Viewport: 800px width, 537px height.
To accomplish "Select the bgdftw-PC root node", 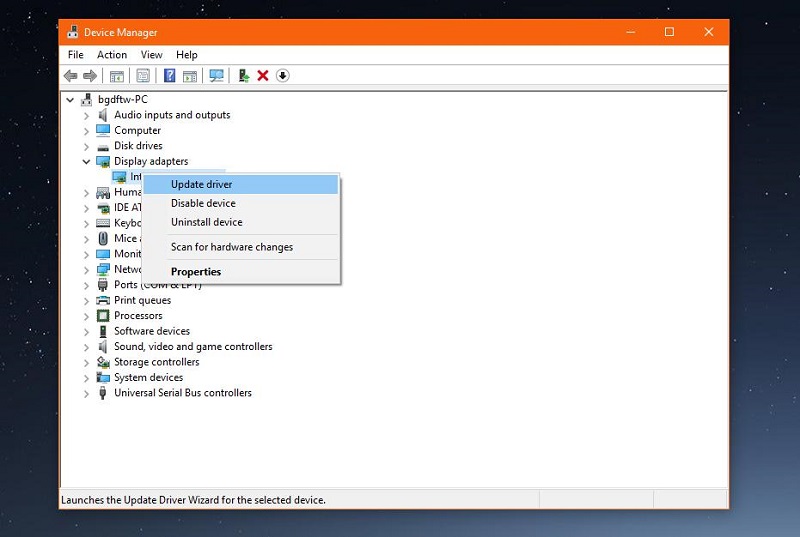I will 122,99.
